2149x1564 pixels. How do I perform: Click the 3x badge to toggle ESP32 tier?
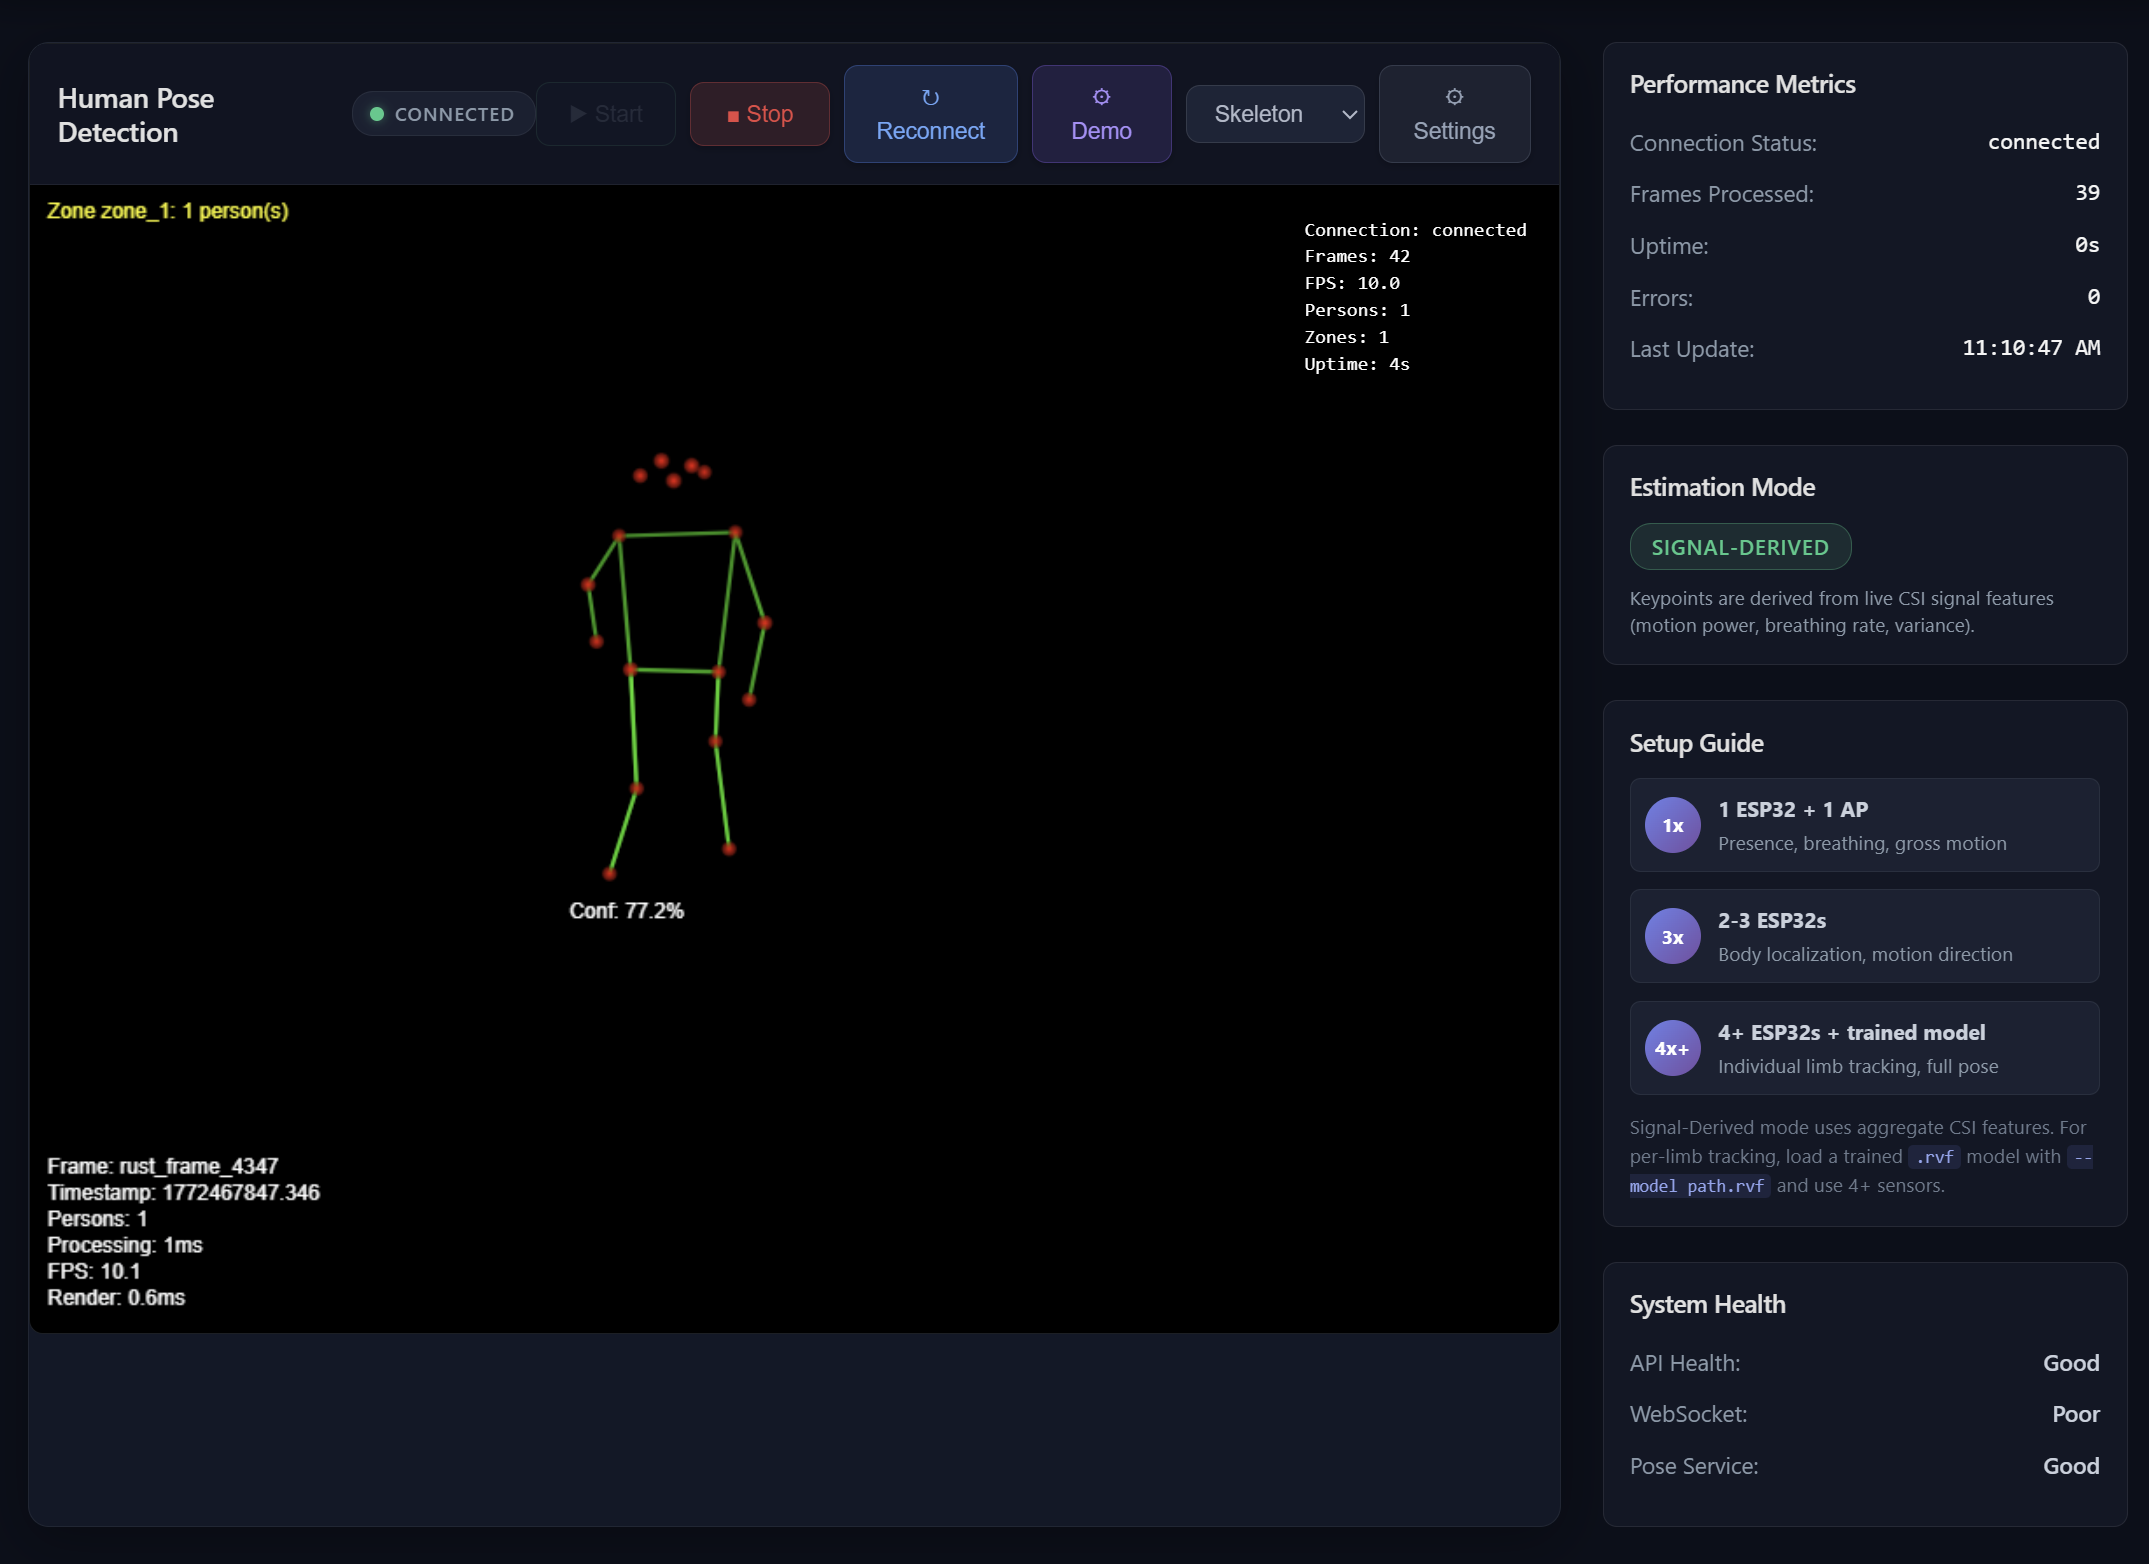click(1671, 936)
